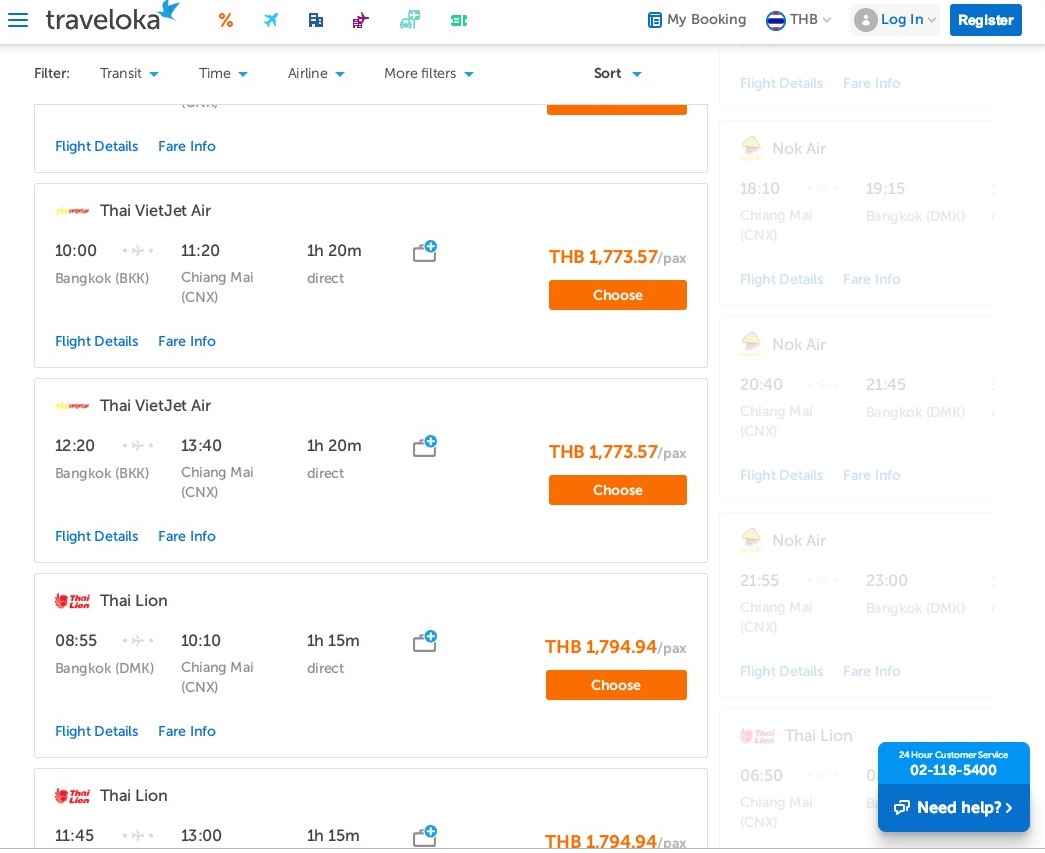The image size is (1045, 853).
Task: Click the chat icon in Need help
Action: (x=902, y=808)
